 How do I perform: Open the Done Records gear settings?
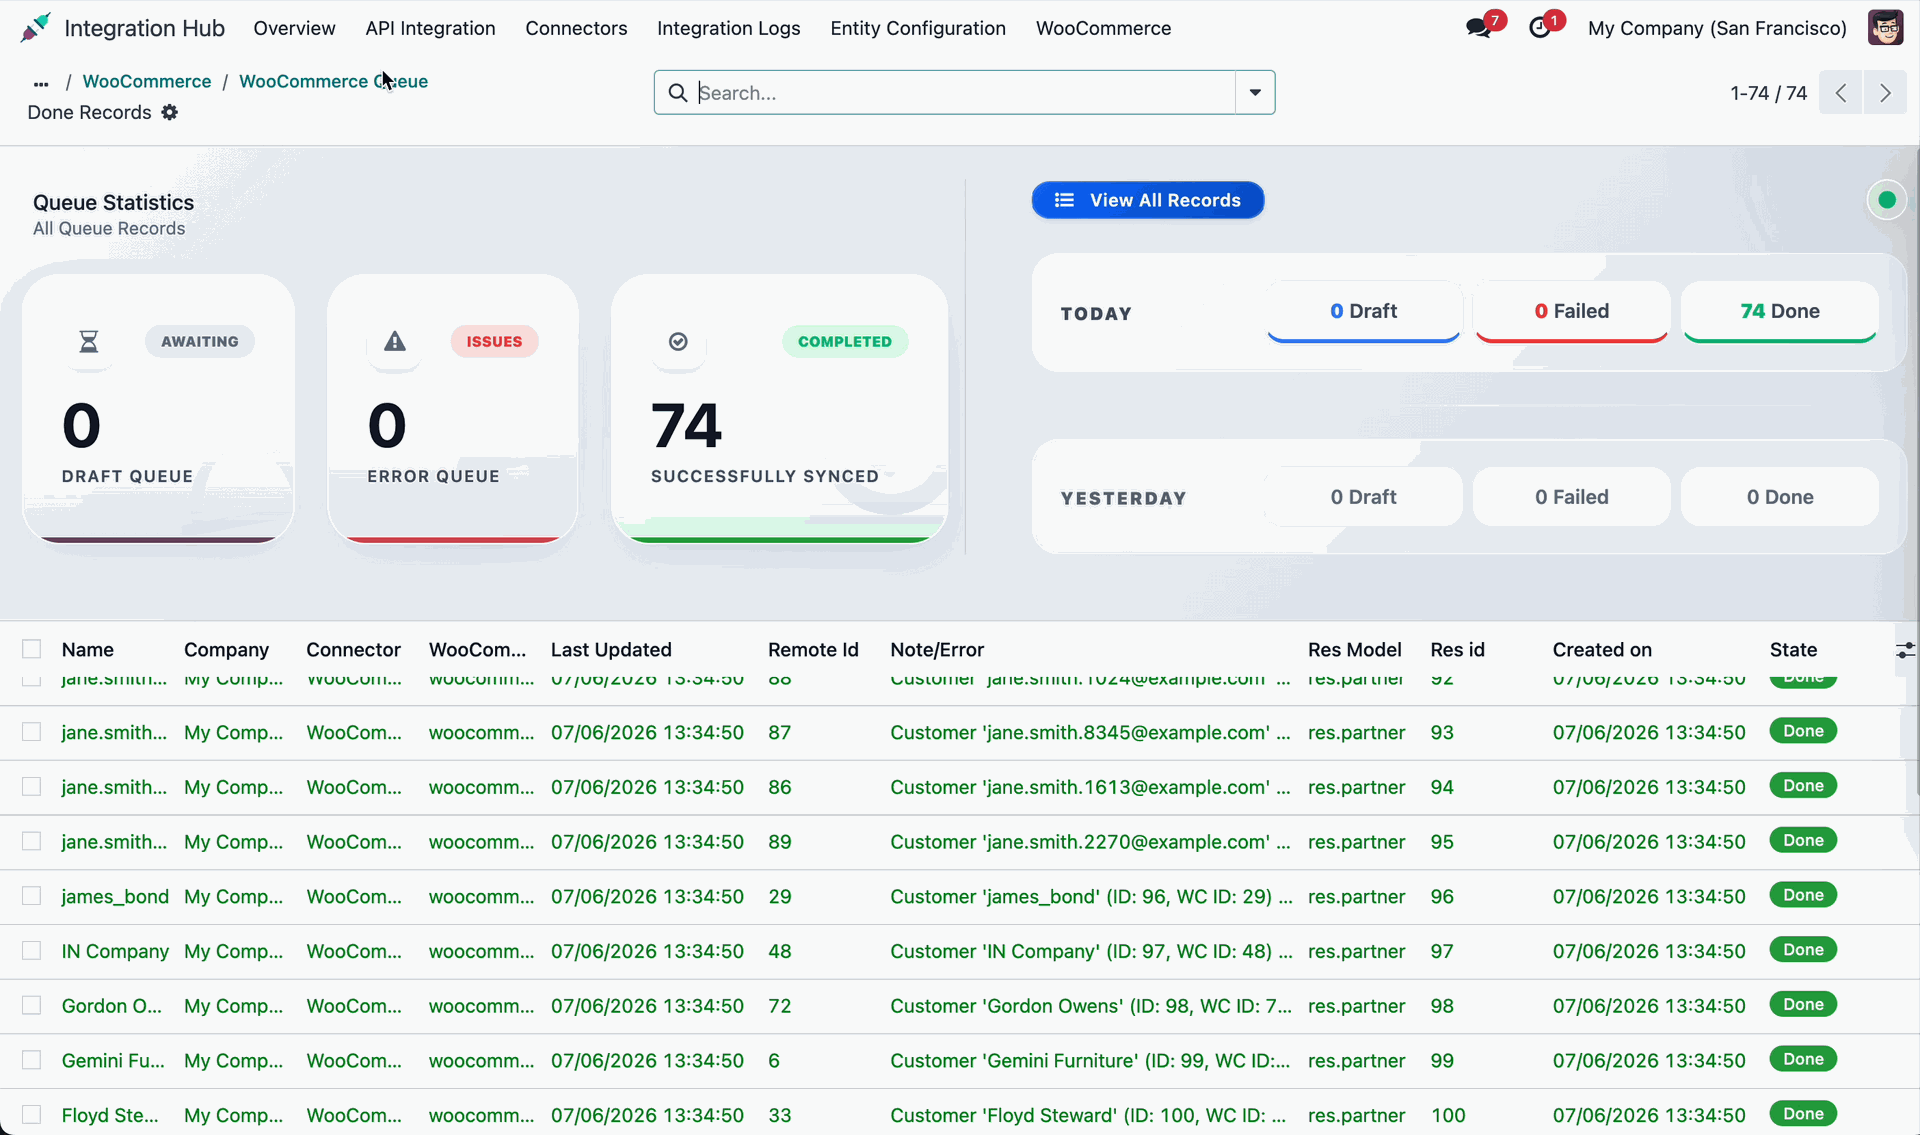point(170,112)
